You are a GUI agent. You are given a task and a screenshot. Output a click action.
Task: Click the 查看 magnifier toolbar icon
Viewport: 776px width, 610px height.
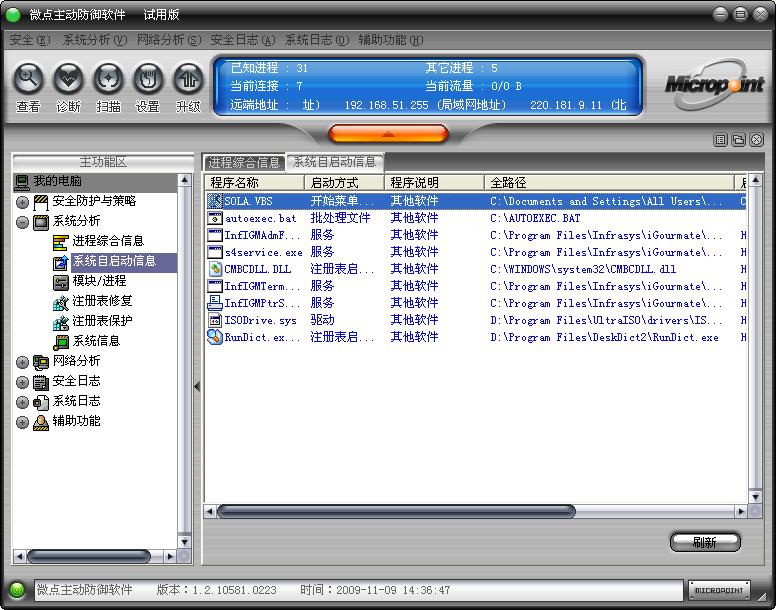pos(29,79)
